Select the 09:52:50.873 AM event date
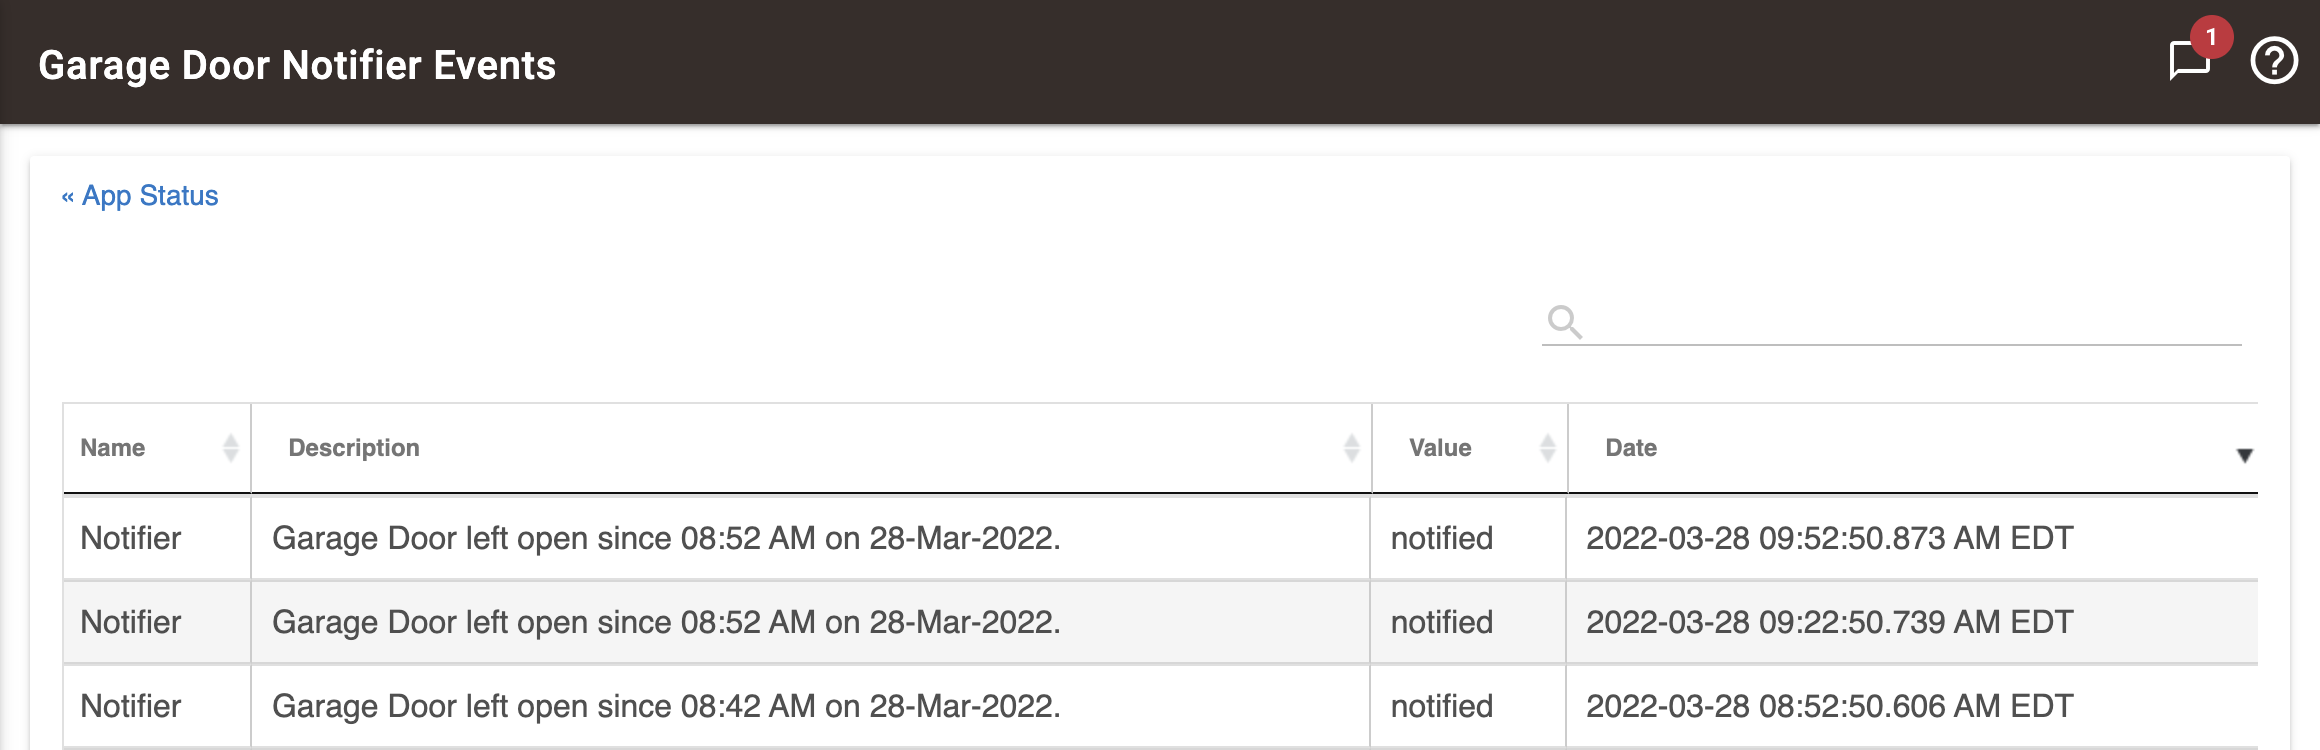 pyautogui.click(x=1830, y=538)
